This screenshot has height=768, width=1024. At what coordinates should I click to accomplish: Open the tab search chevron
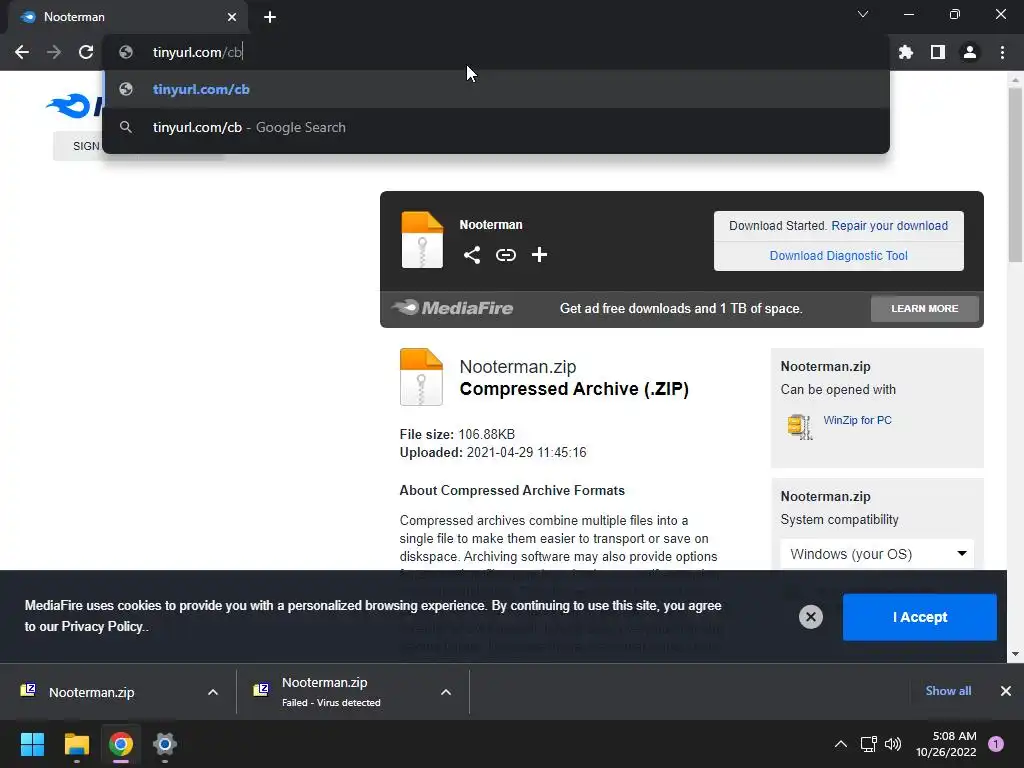click(863, 14)
